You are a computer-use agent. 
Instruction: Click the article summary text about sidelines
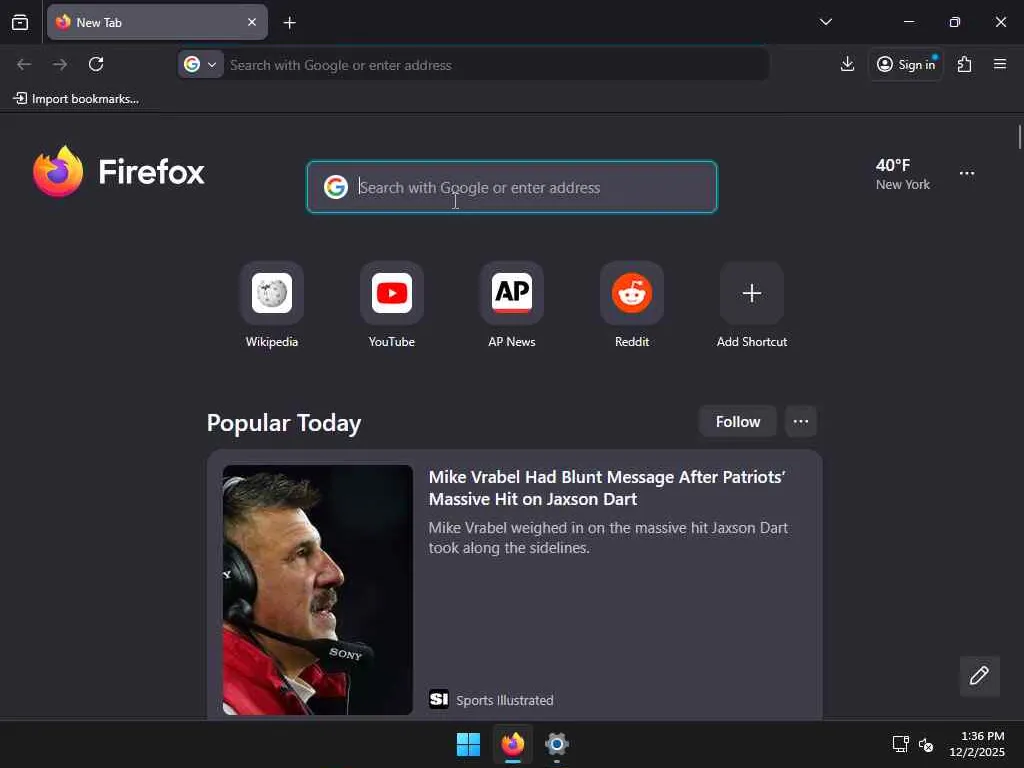(x=608, y=537)
